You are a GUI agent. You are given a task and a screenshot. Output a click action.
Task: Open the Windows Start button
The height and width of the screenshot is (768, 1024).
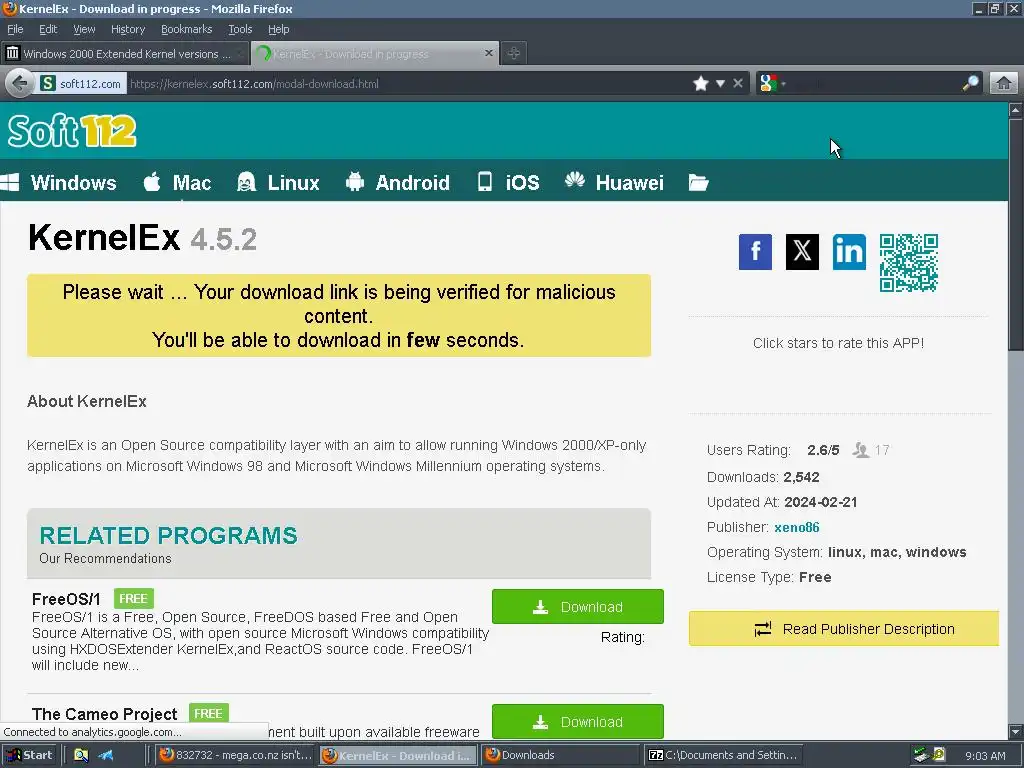coord(29,755)
